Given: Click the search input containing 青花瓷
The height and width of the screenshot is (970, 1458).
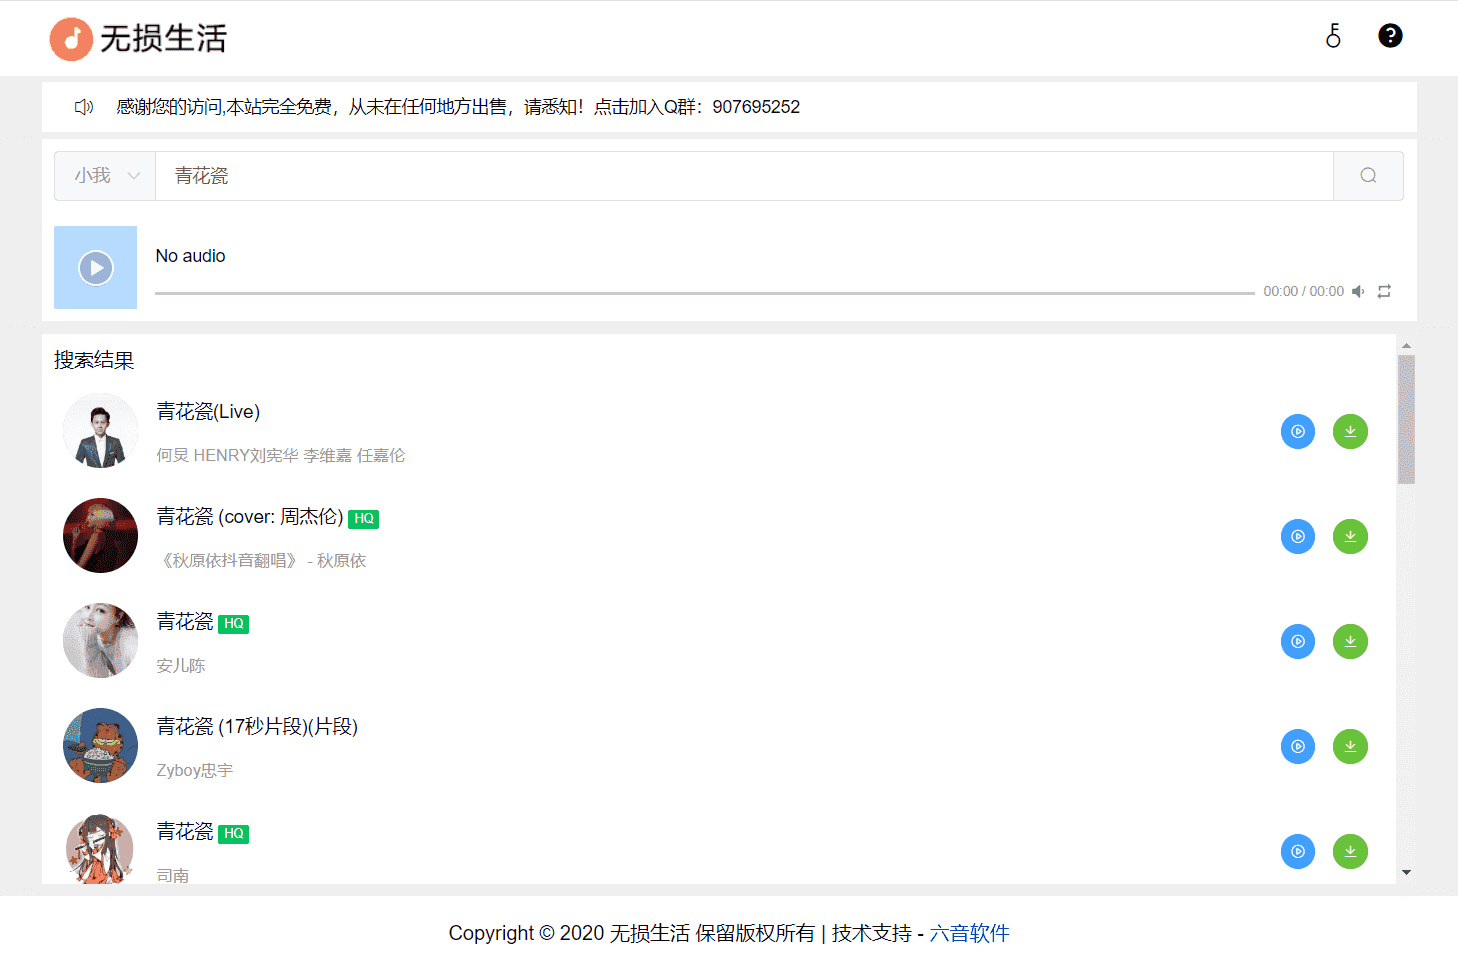Looking at the screenshot, I should click(744, 176).
